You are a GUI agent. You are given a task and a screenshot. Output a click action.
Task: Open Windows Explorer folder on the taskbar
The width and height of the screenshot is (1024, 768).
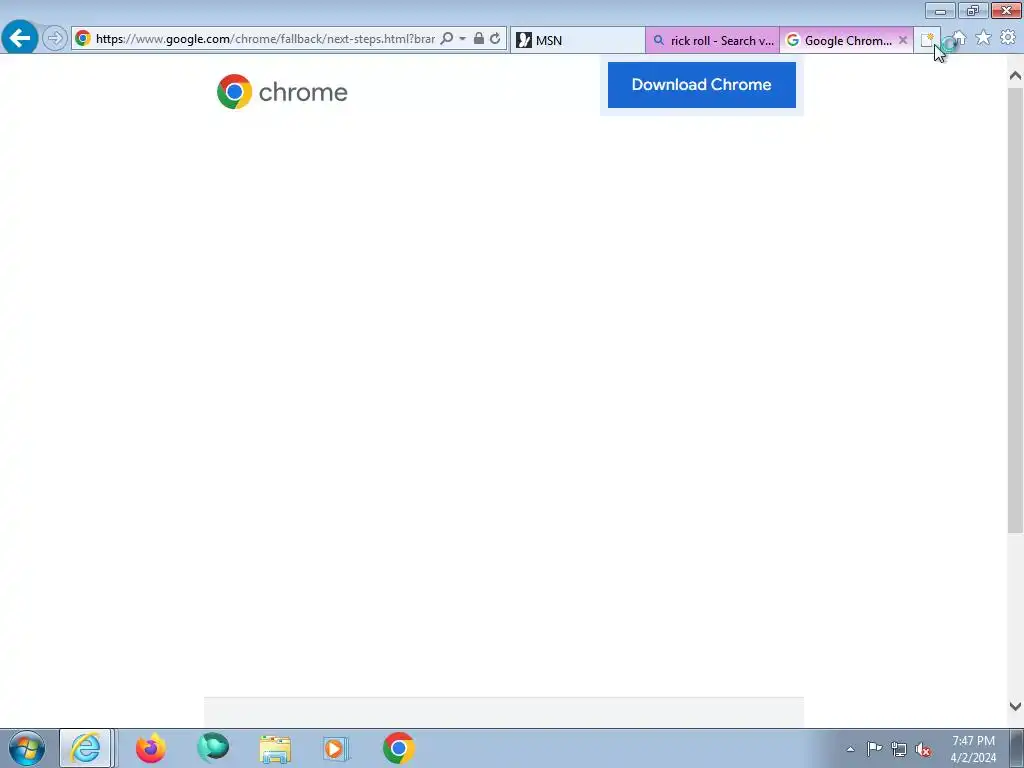pyautogui.click(x=275, y=749)
